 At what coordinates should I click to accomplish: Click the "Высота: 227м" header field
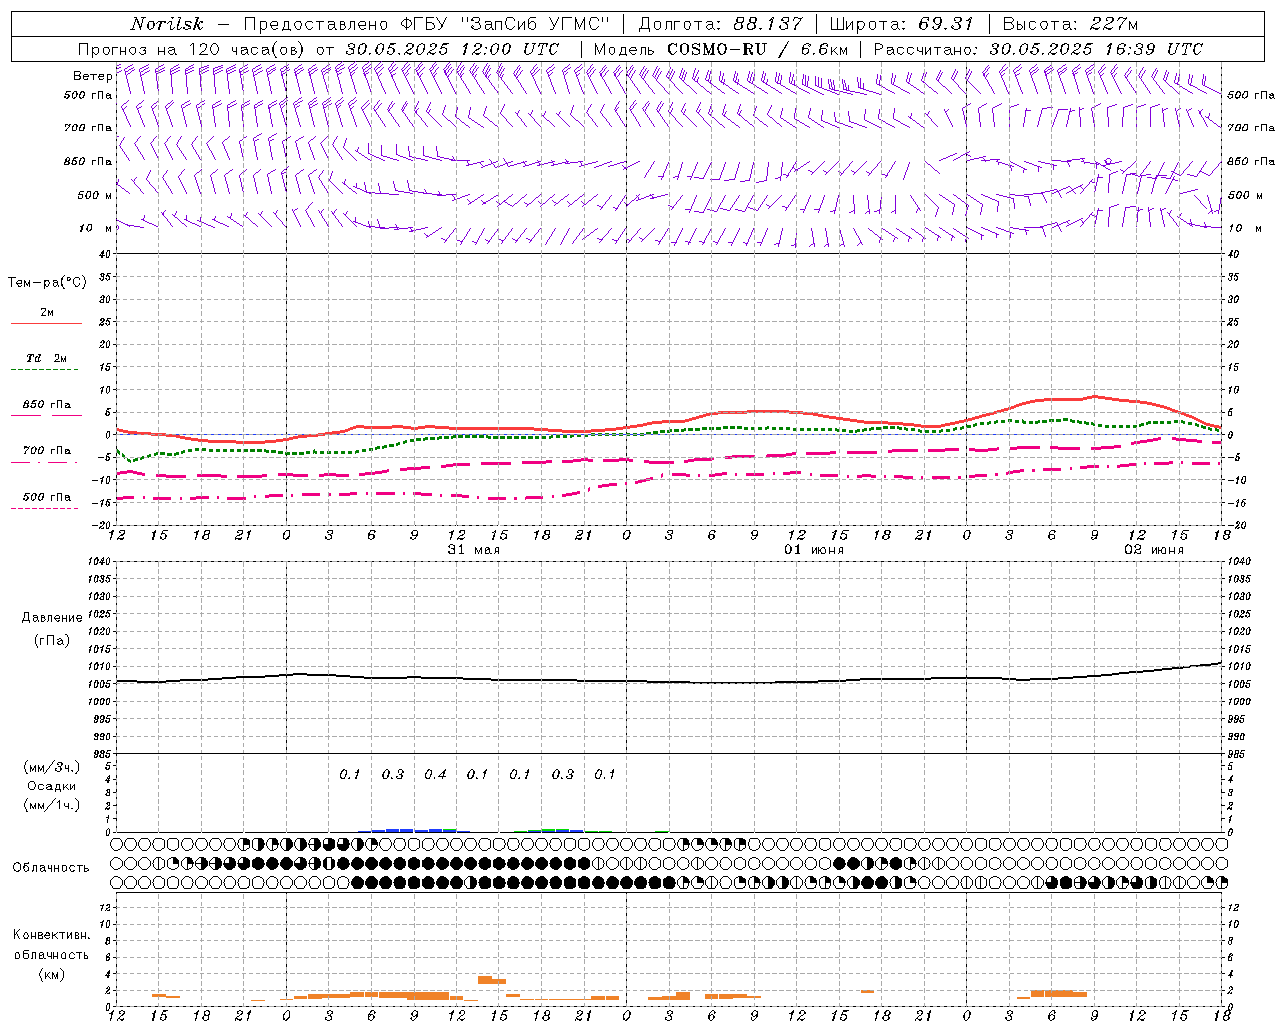1070,24
